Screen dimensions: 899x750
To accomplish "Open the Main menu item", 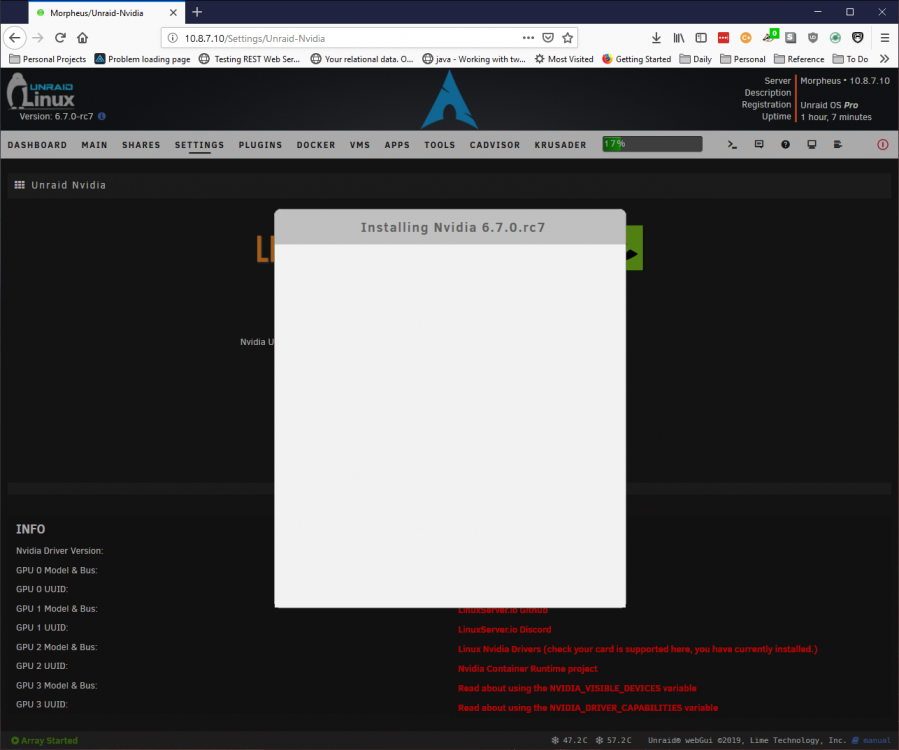I will click(x=95, y=145).
